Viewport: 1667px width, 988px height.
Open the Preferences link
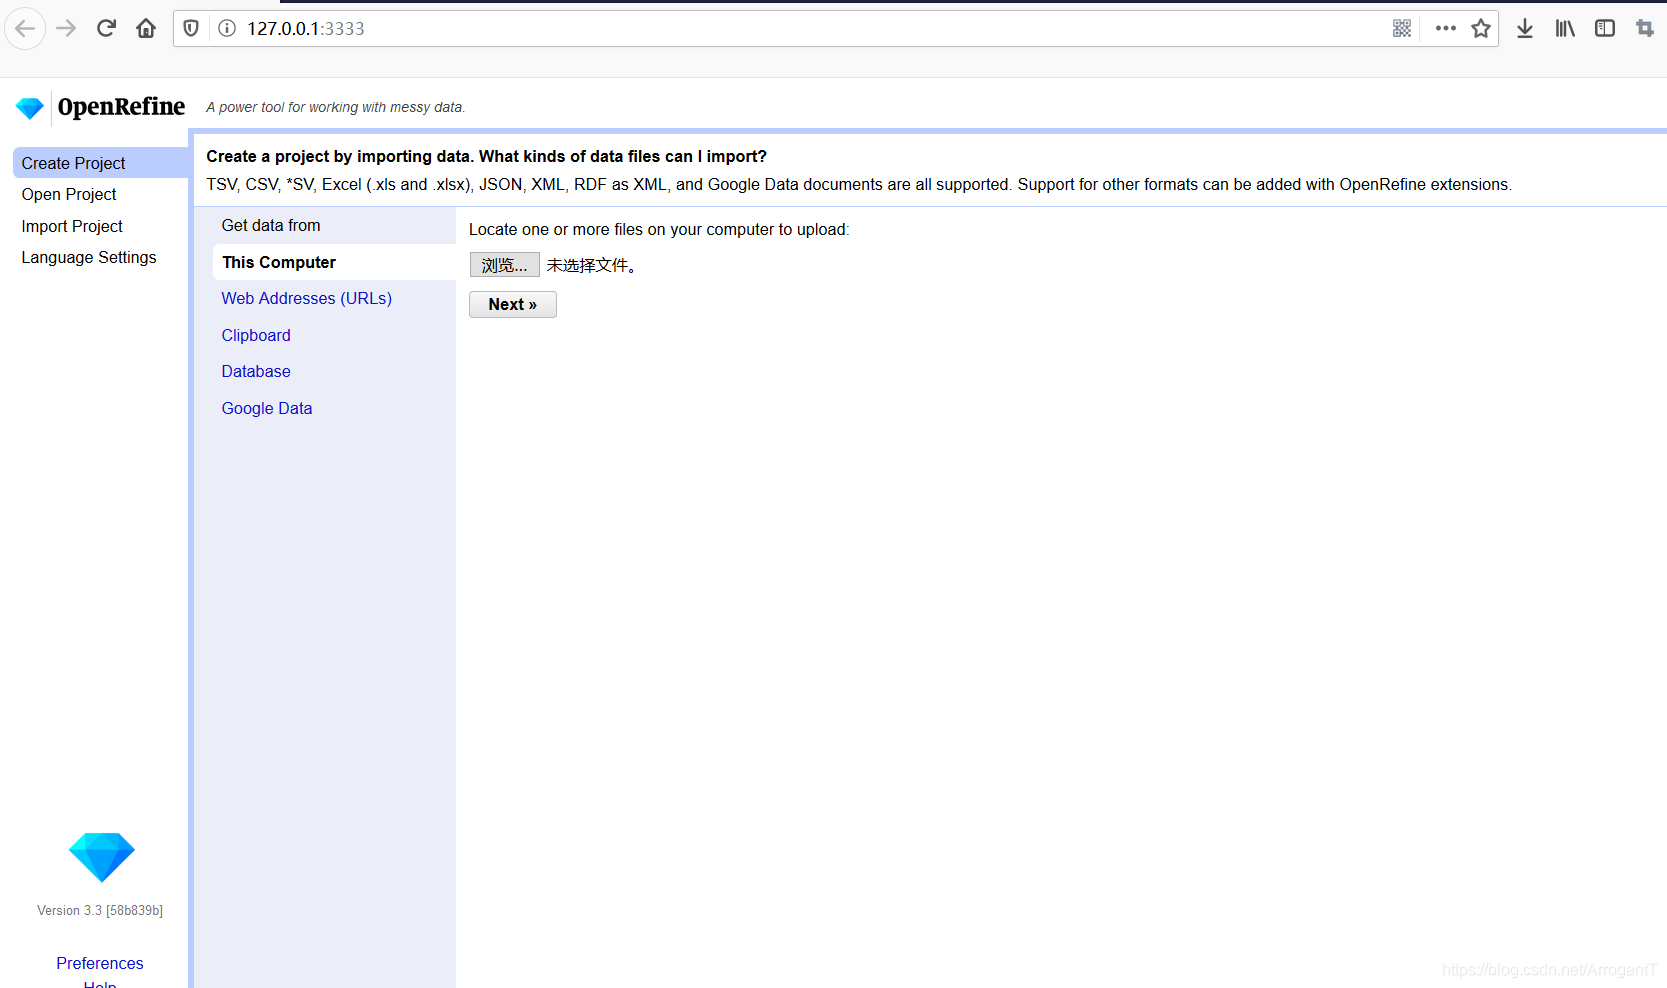click(100, 963)
